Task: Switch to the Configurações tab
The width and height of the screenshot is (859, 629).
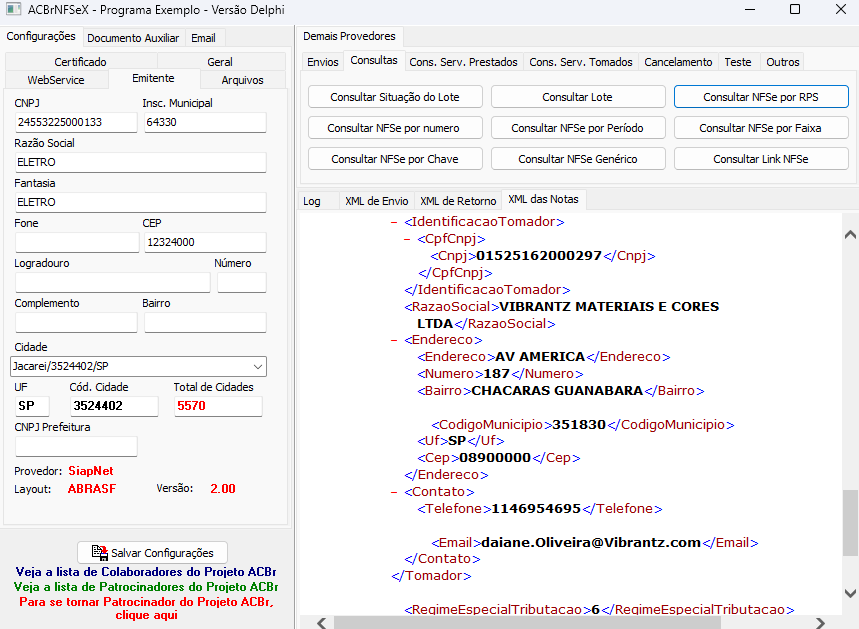Action: pos(41,36)
